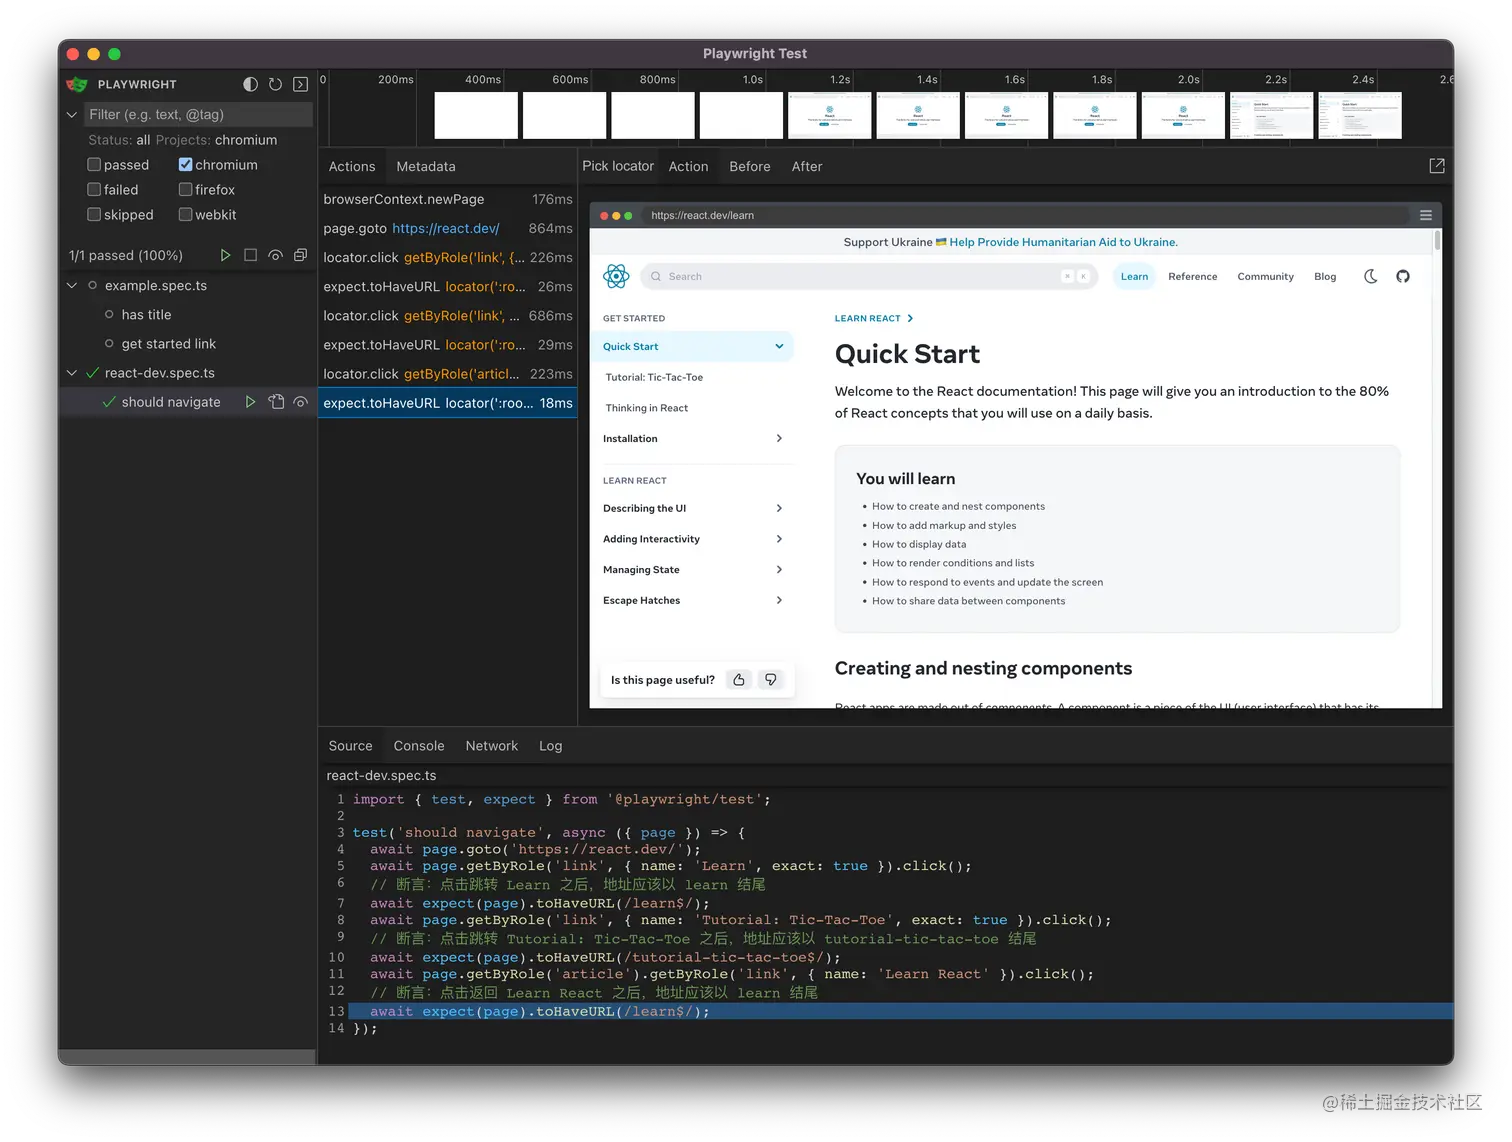
Task: Click the snapshot browser hamburger menu icon
Action: [x=1426, y=215]
